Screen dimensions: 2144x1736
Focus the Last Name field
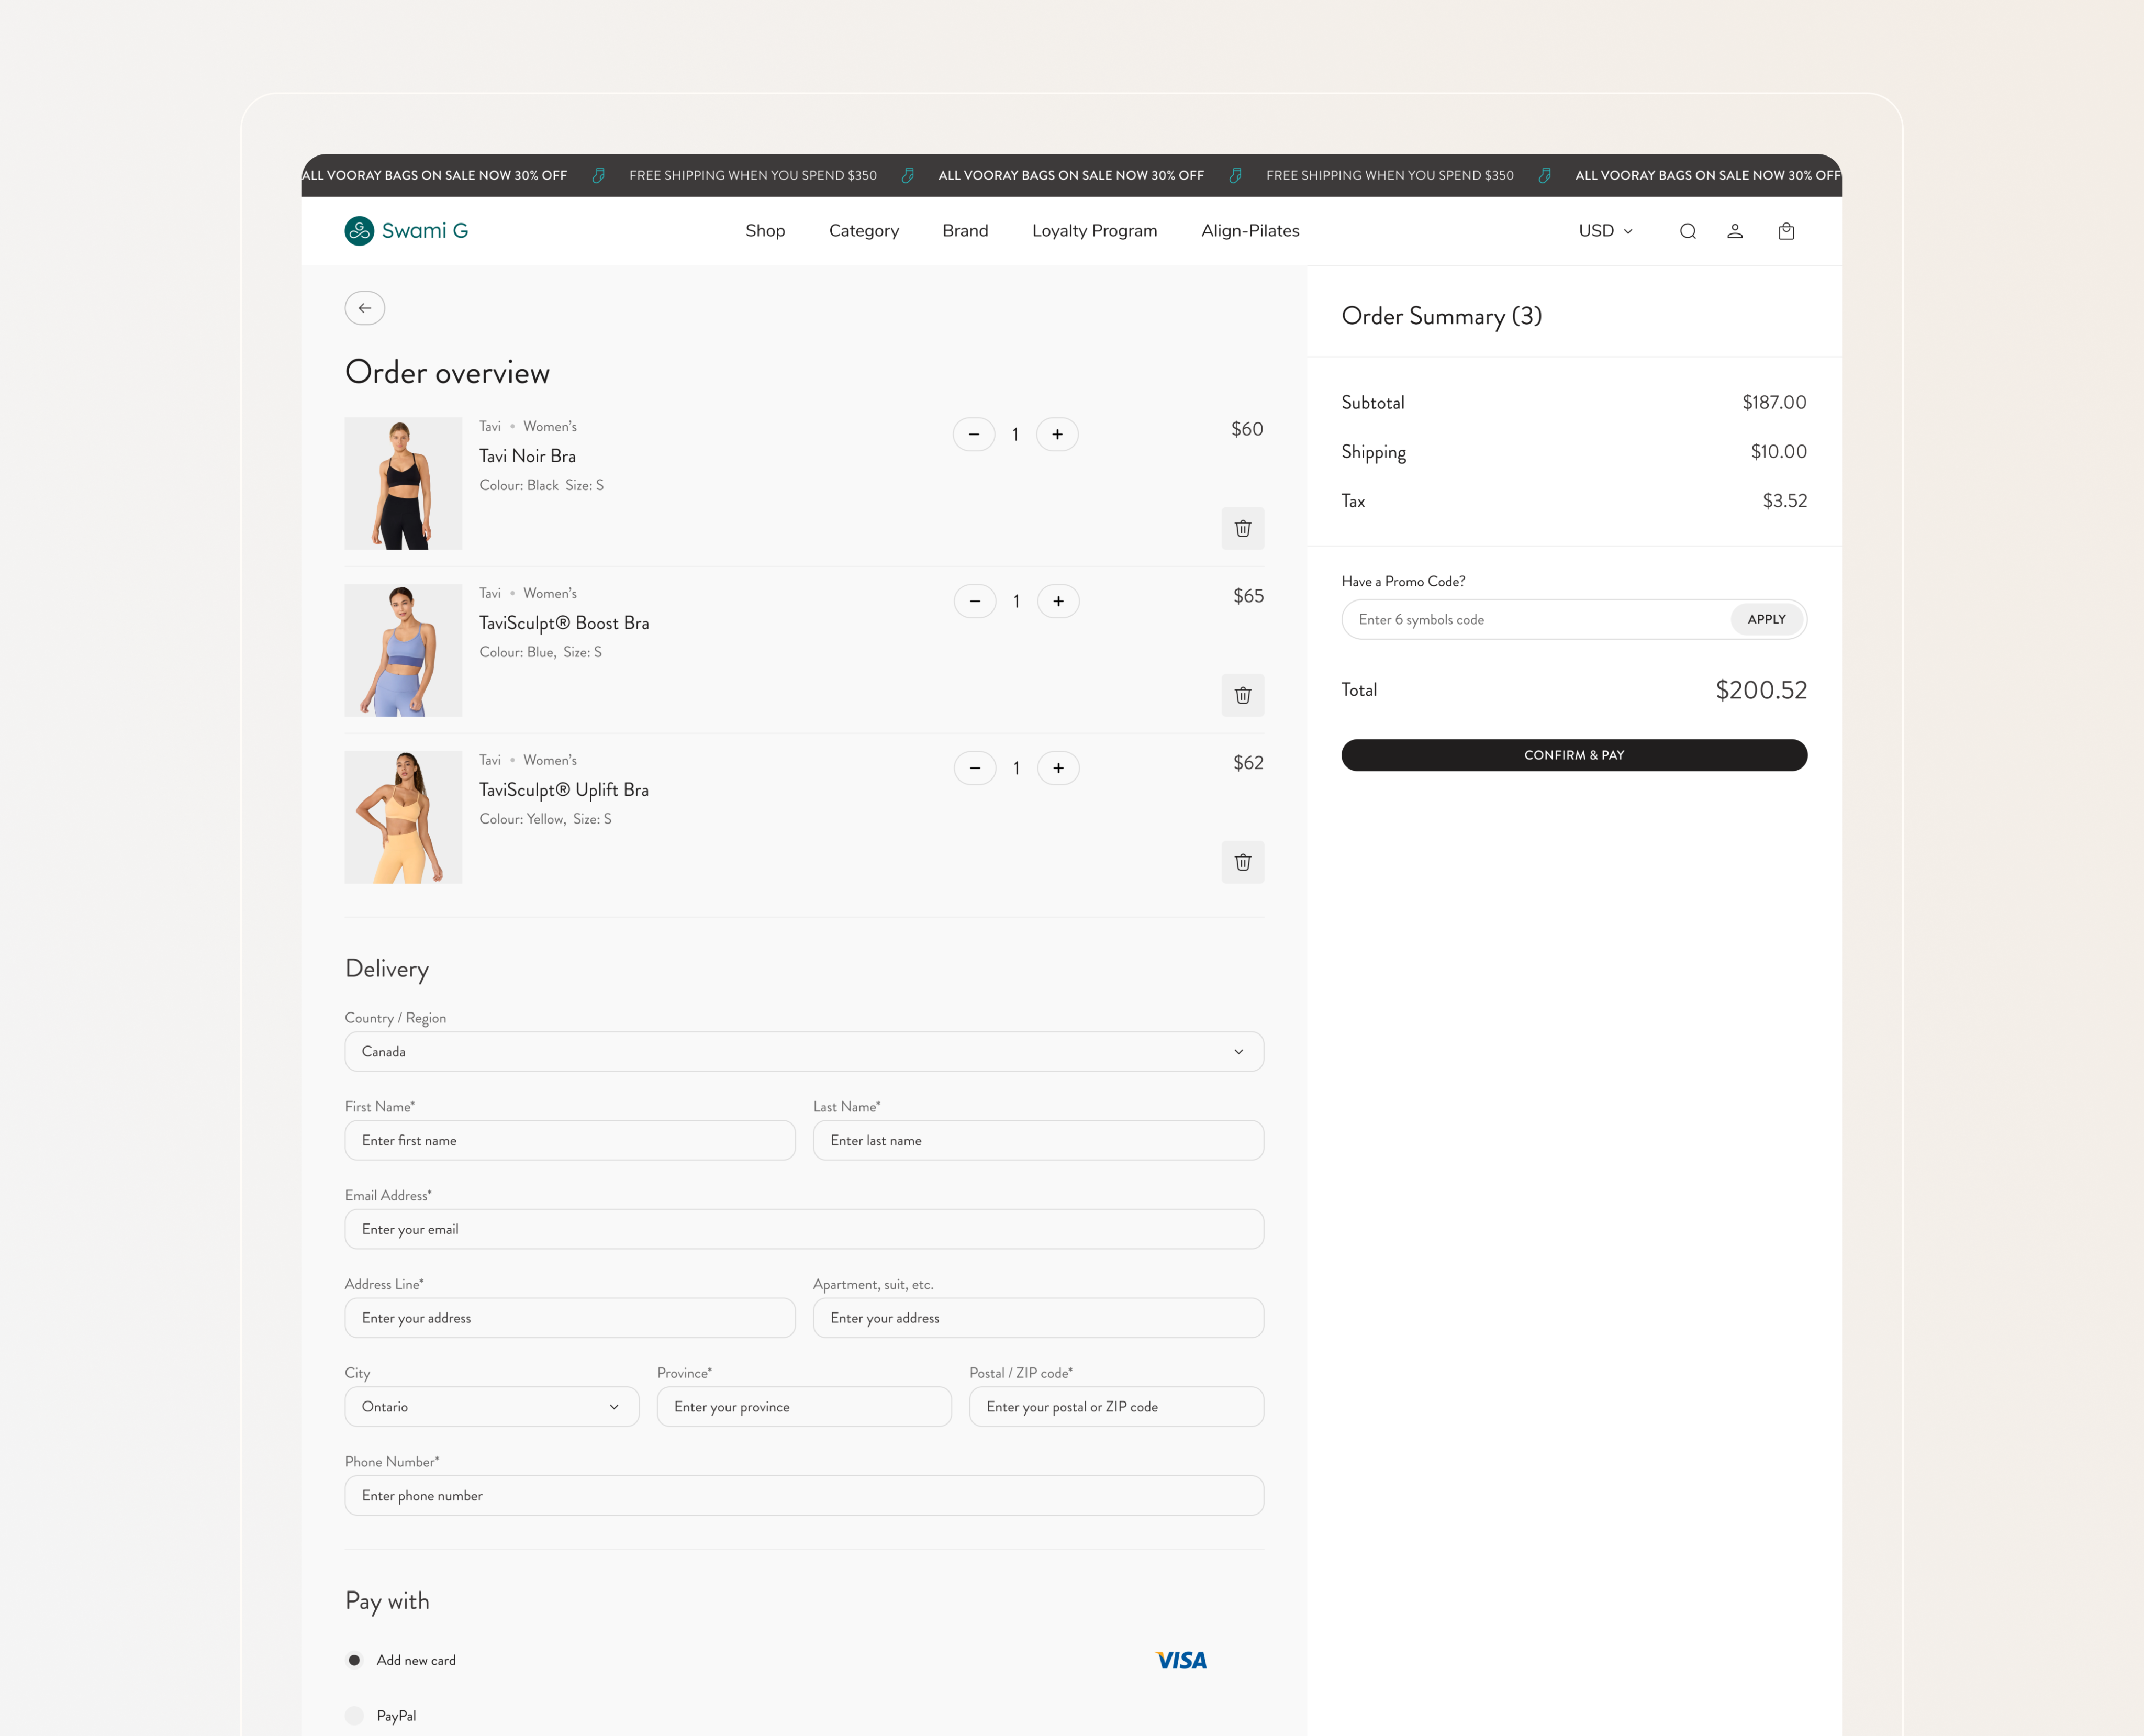click(1038, 1140)
